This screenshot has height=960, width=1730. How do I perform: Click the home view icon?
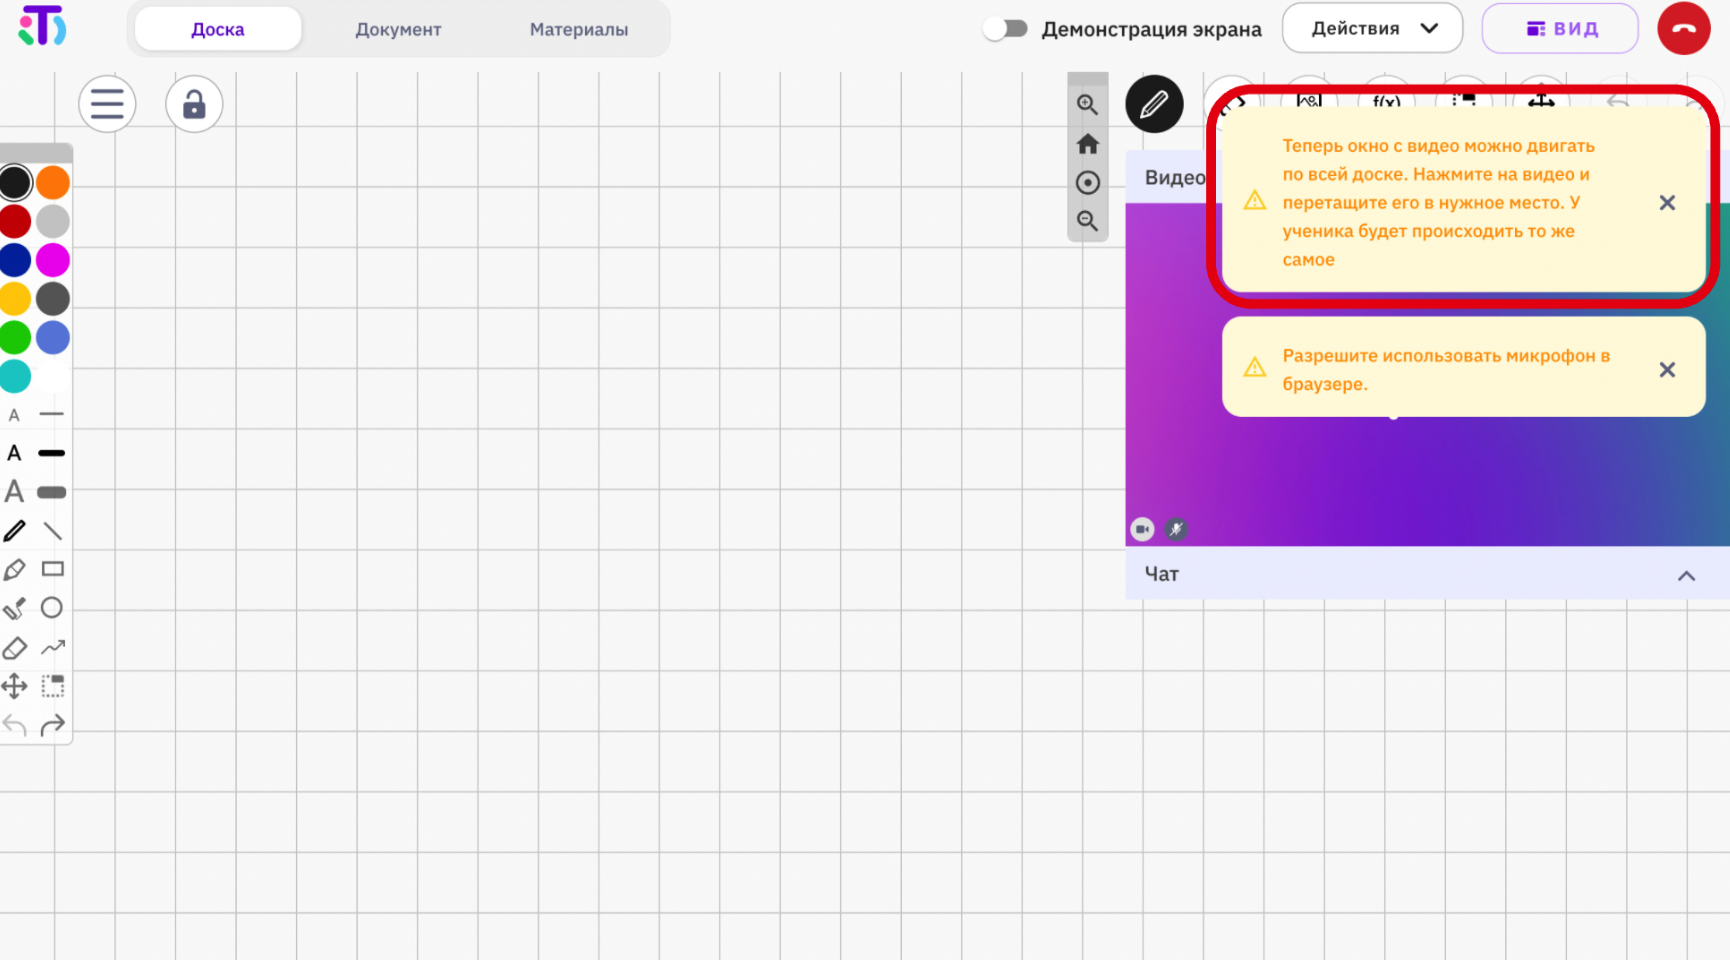point(1088,144)
